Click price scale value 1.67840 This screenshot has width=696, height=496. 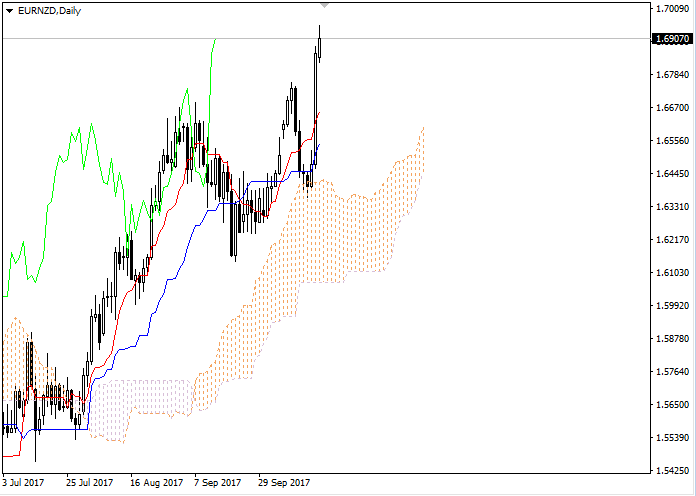point(672,75)
